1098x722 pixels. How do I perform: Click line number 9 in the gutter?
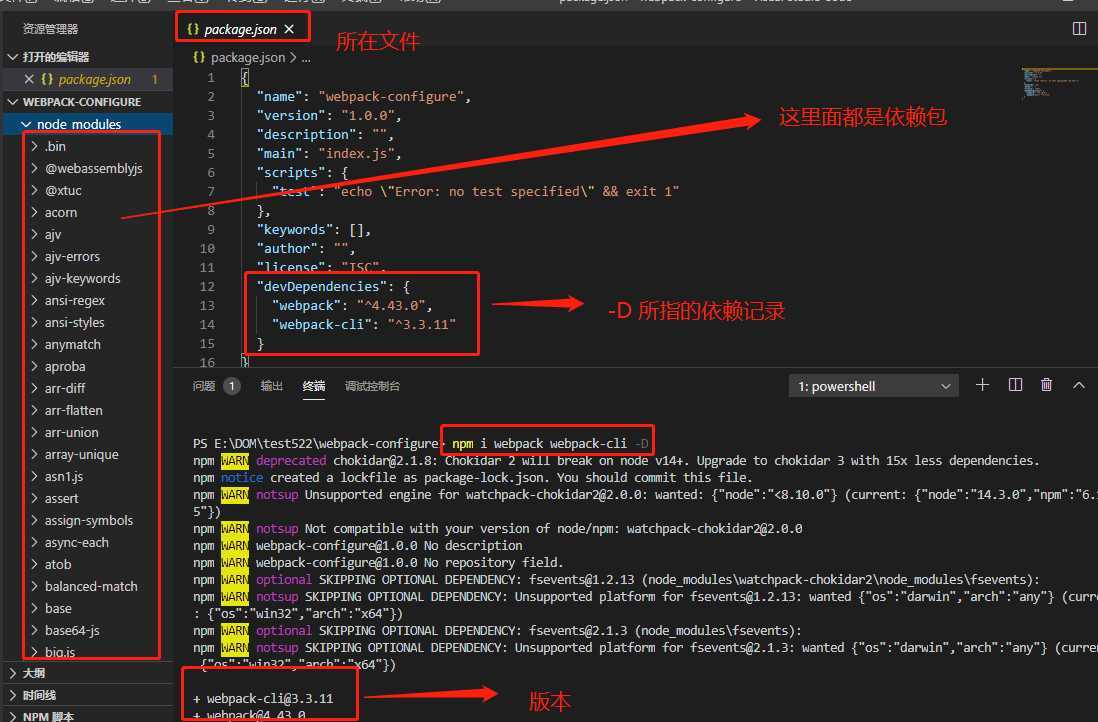211,229
